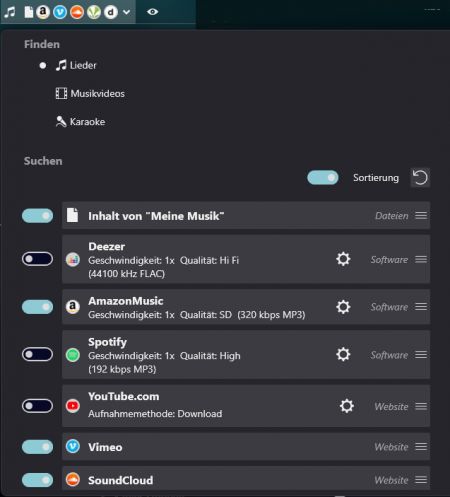Viewport: 450px width, 497px height.
Task: Disable the AmazonMusic source toggle
Action: (37, 307)
